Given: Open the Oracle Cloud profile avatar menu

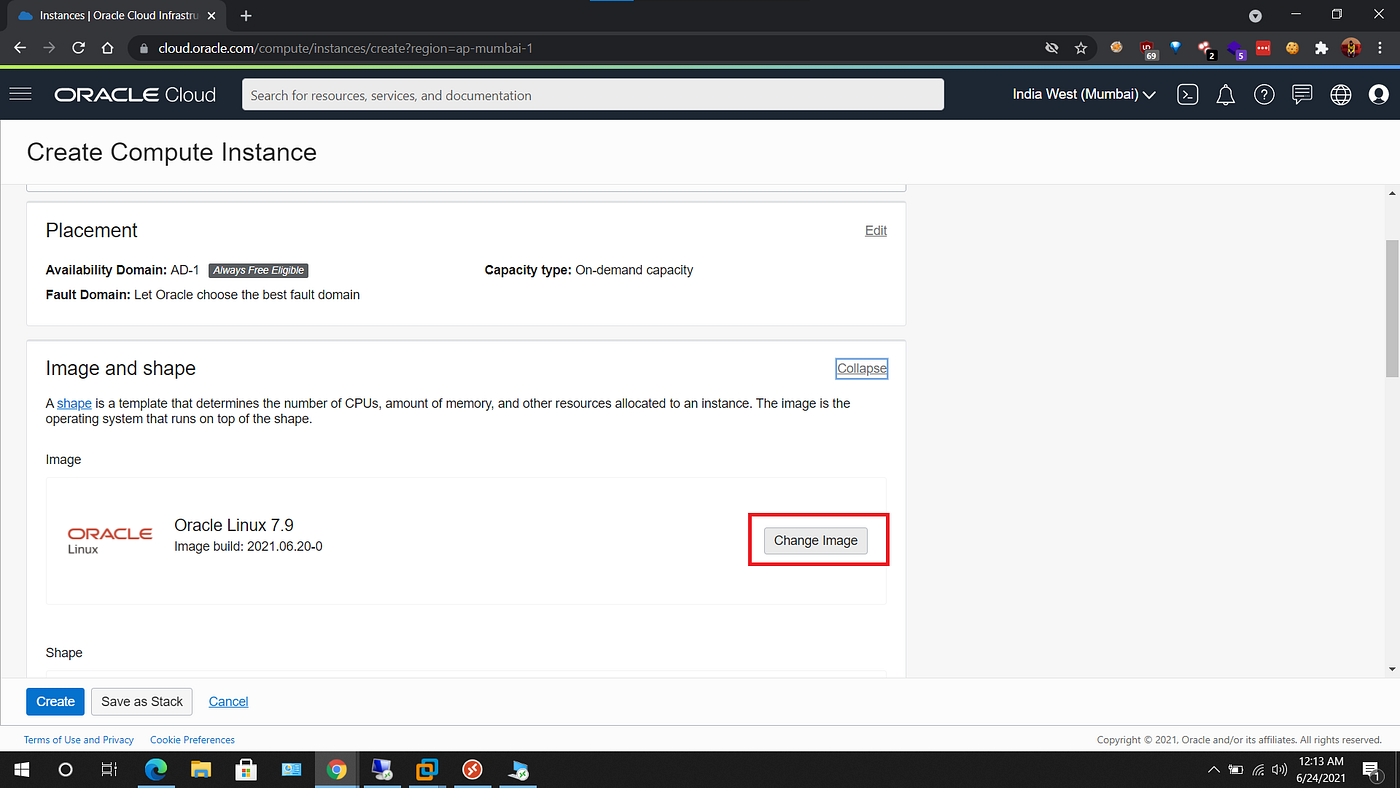Looking at the screenshot, I should (1379, 95).
